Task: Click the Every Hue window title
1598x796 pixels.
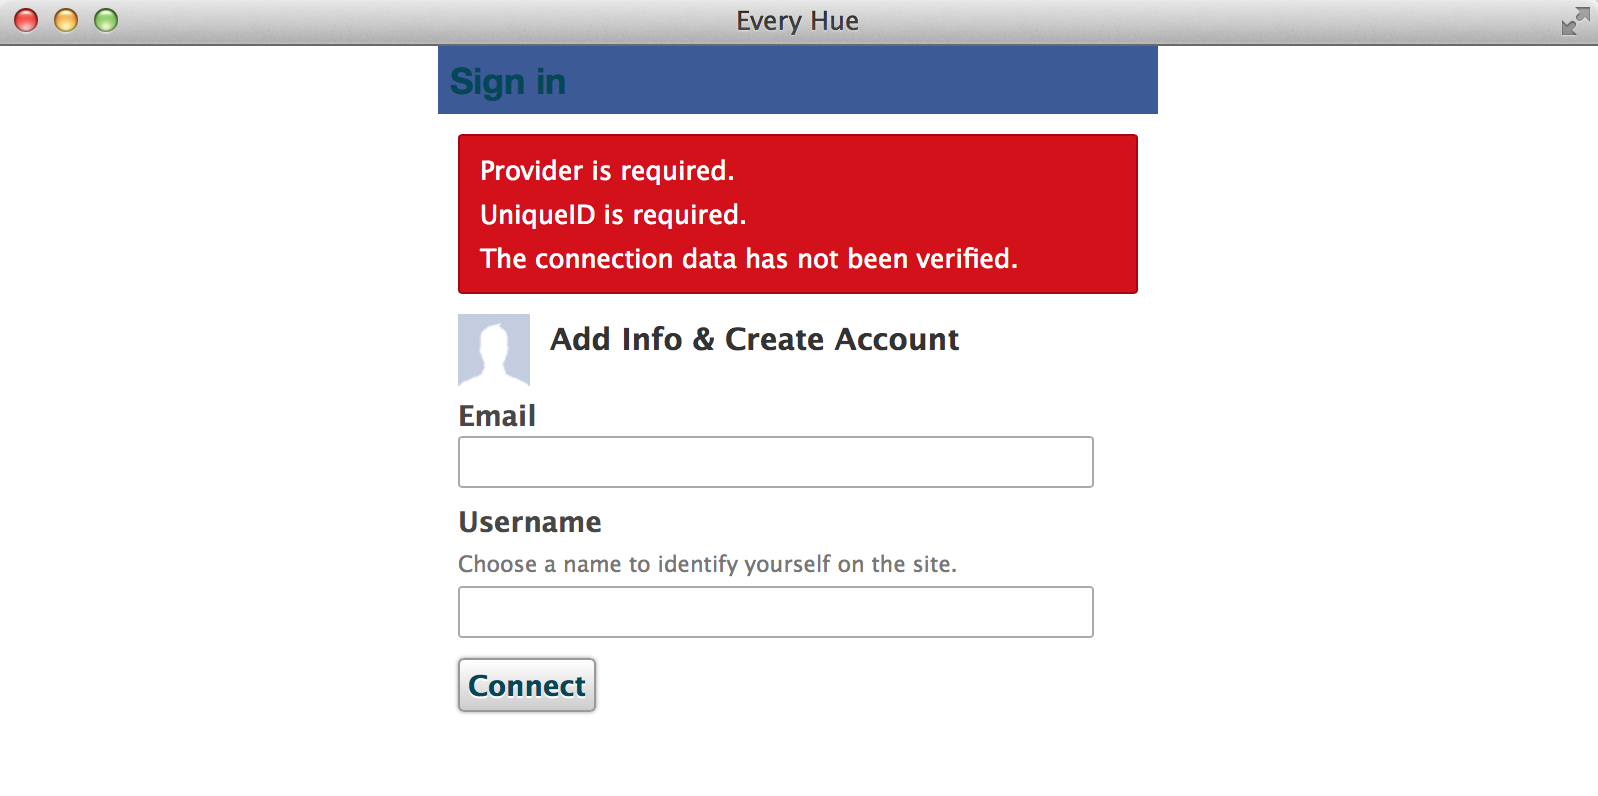Action: tap(797, 21)
